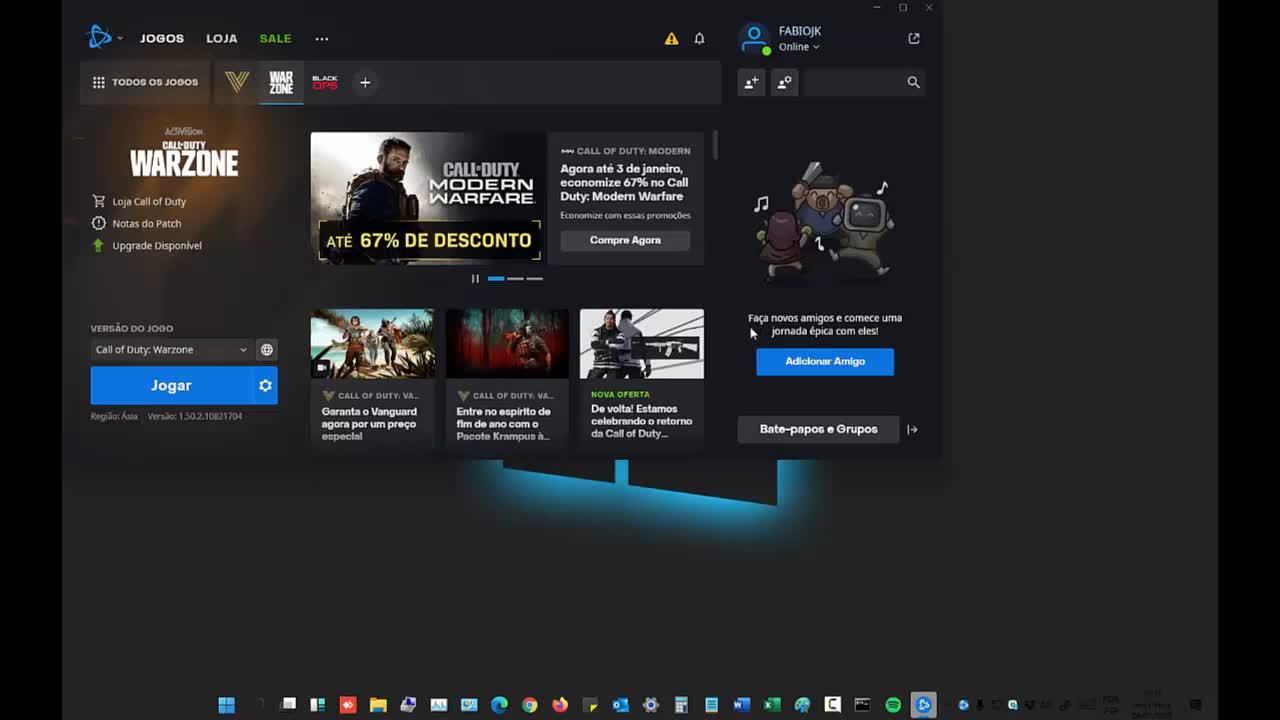Click the globe region selector icon
1280x720 pixels.
(x=267, y=349)
